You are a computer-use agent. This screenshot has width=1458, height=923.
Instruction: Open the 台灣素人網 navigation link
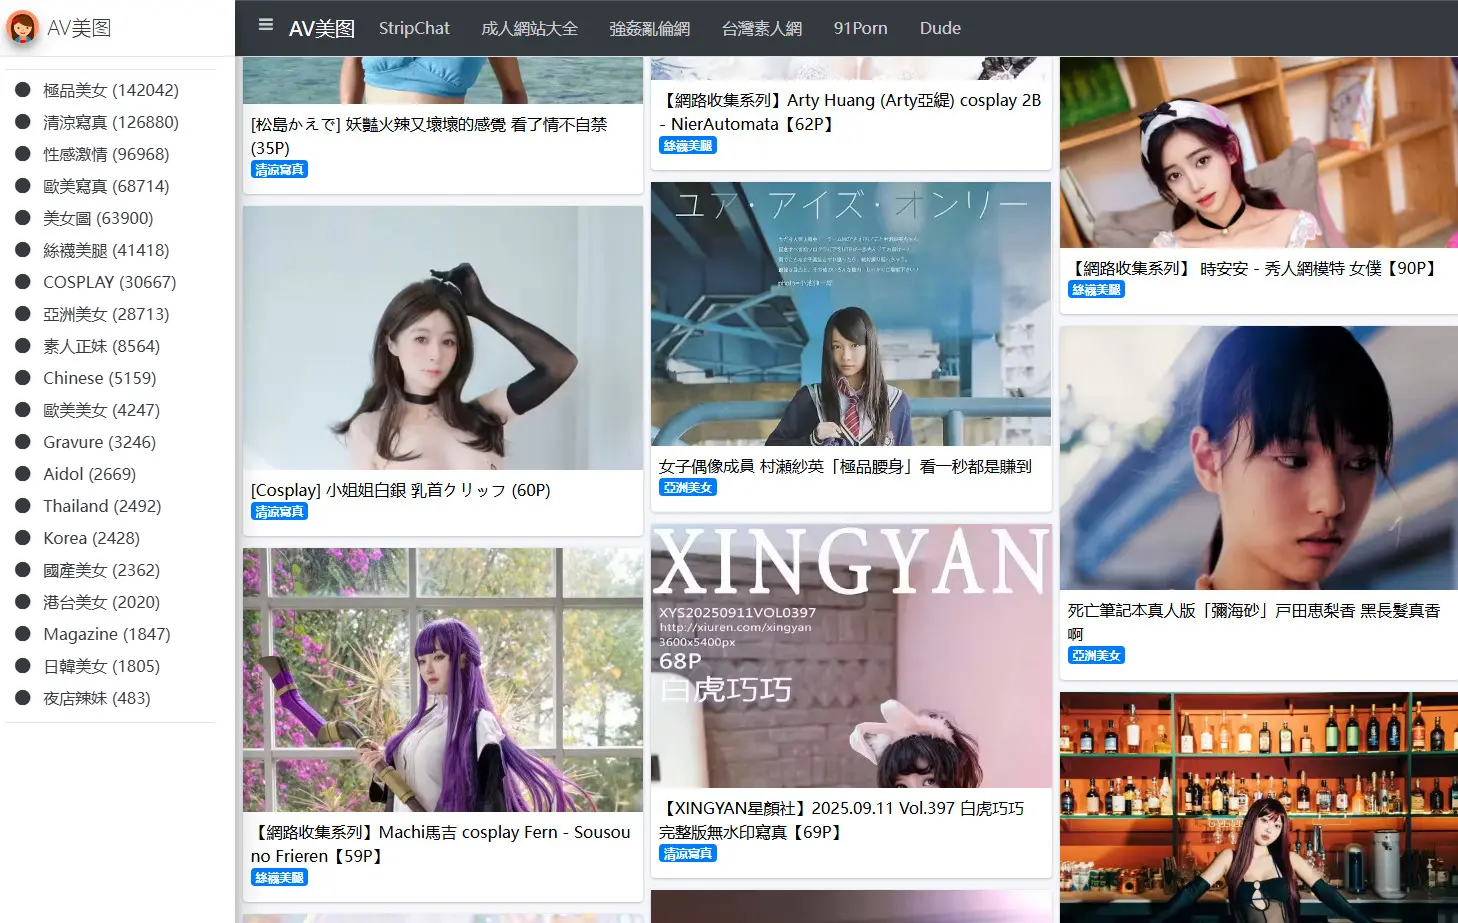[761, 28]
